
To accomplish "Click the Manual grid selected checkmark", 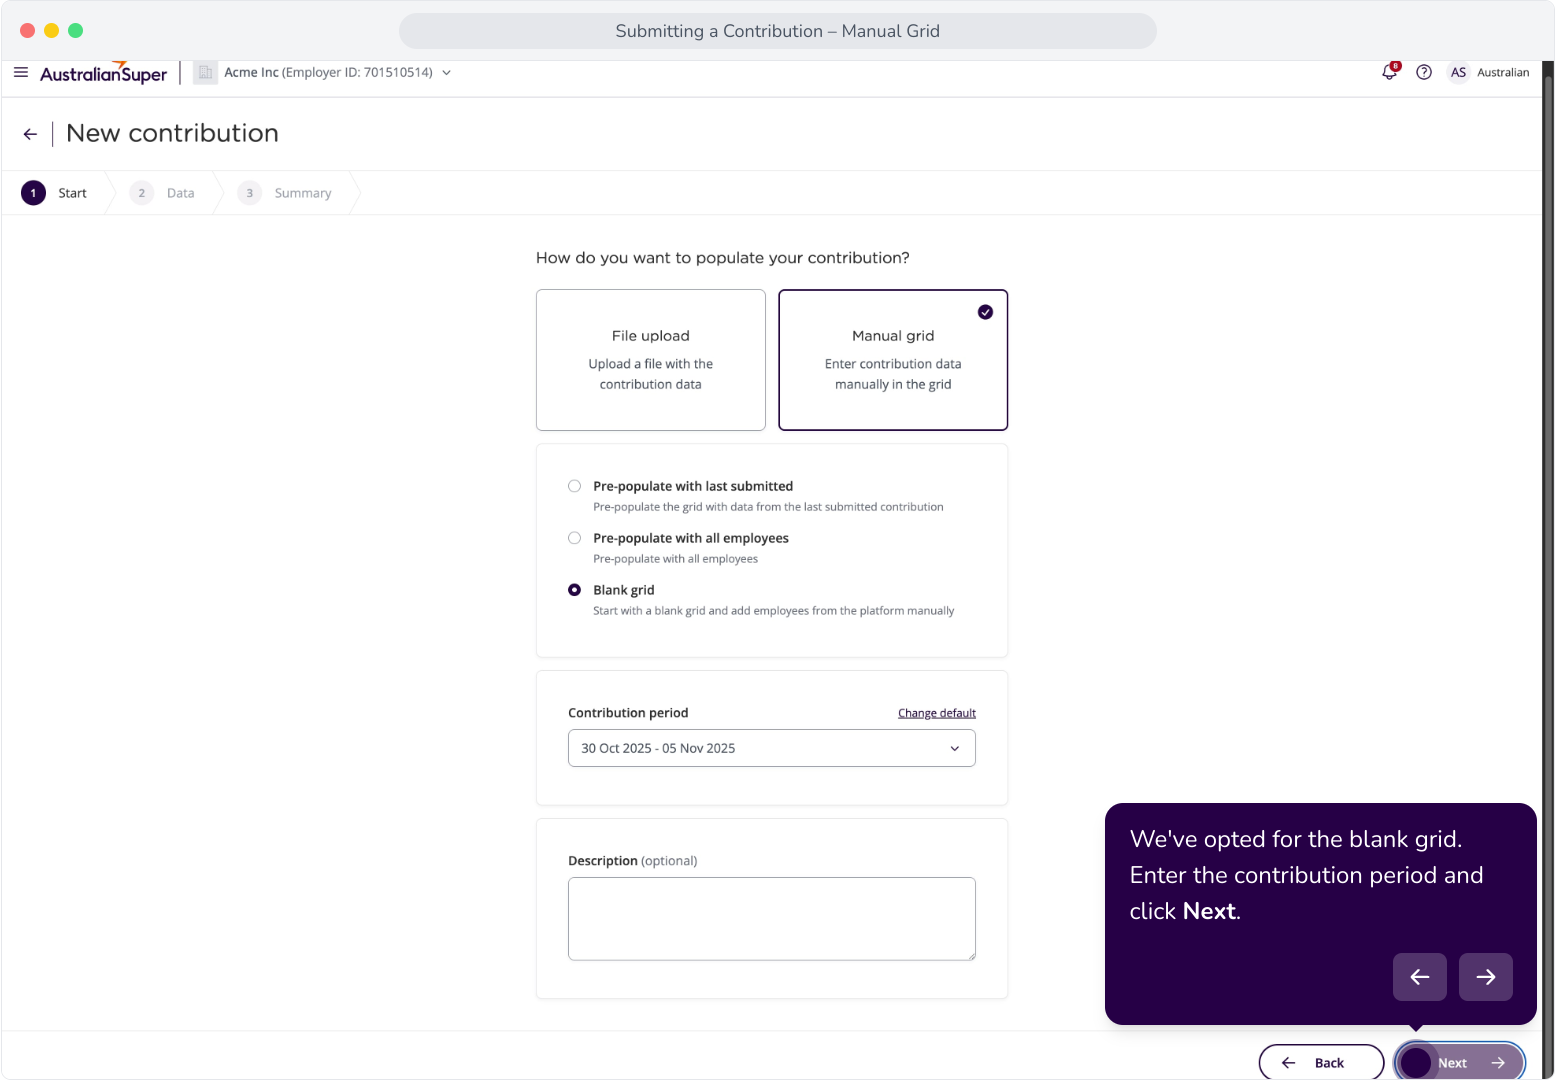I will point(985,312).
